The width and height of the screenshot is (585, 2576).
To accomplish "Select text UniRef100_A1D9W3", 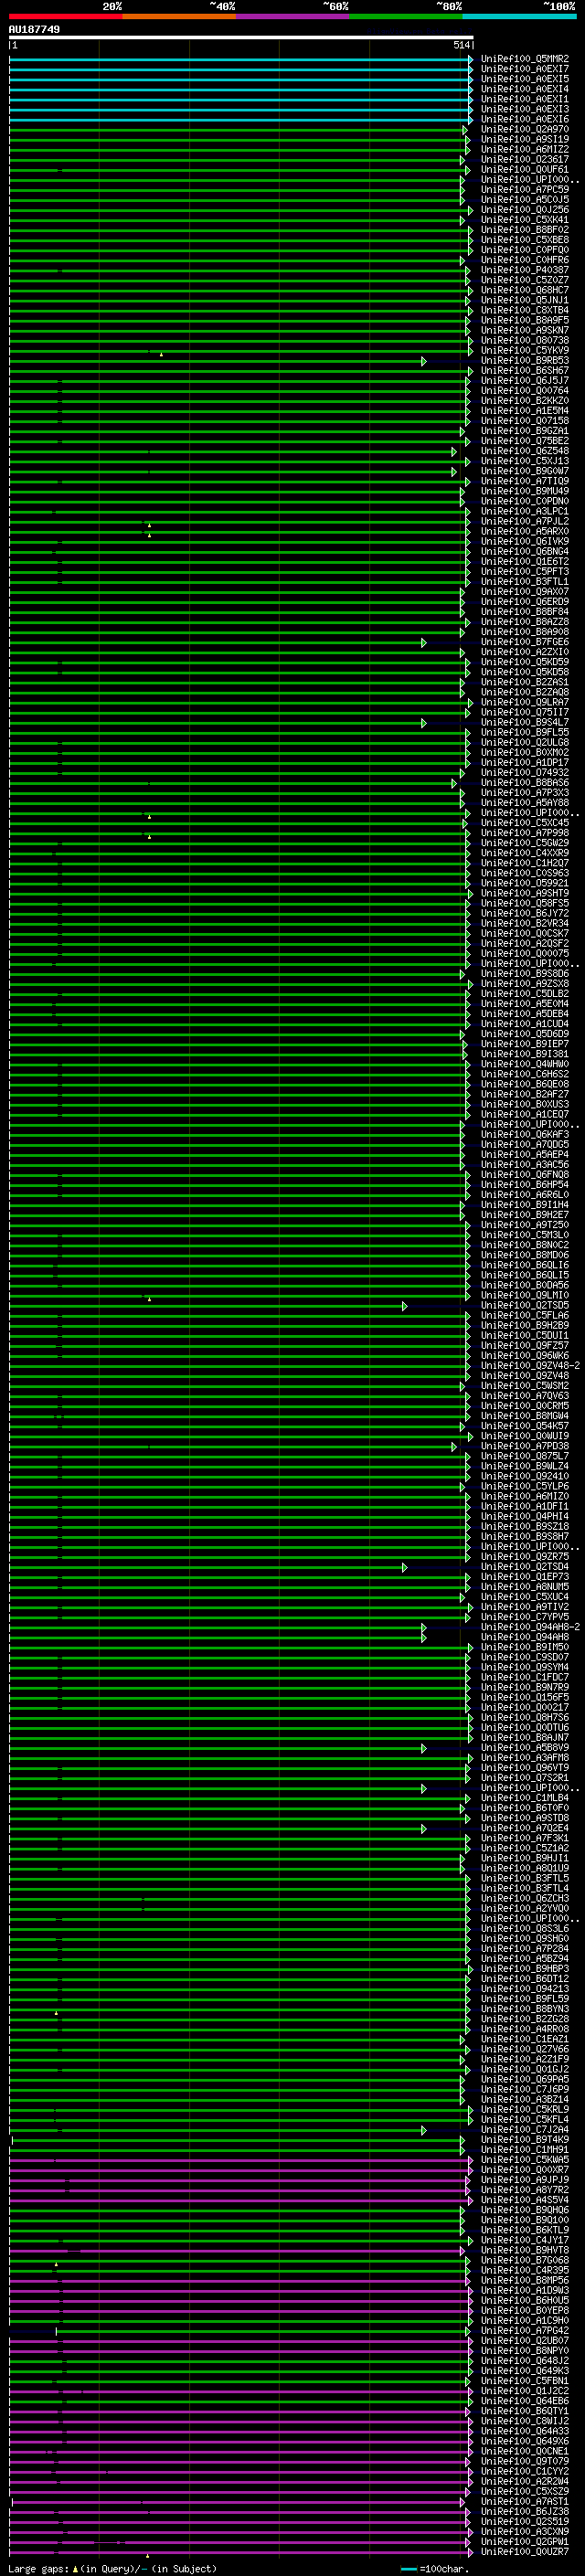I will [x=525, y=2290].
